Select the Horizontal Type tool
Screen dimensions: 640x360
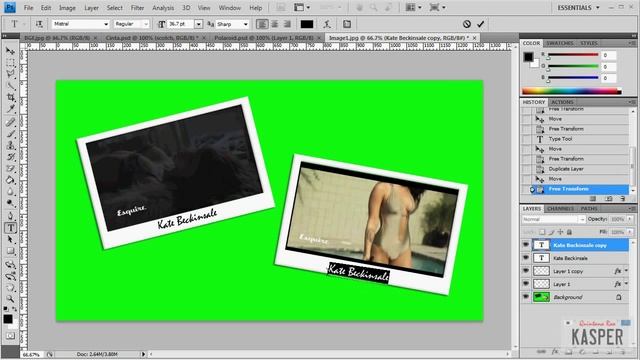click(x=10, y=228)
